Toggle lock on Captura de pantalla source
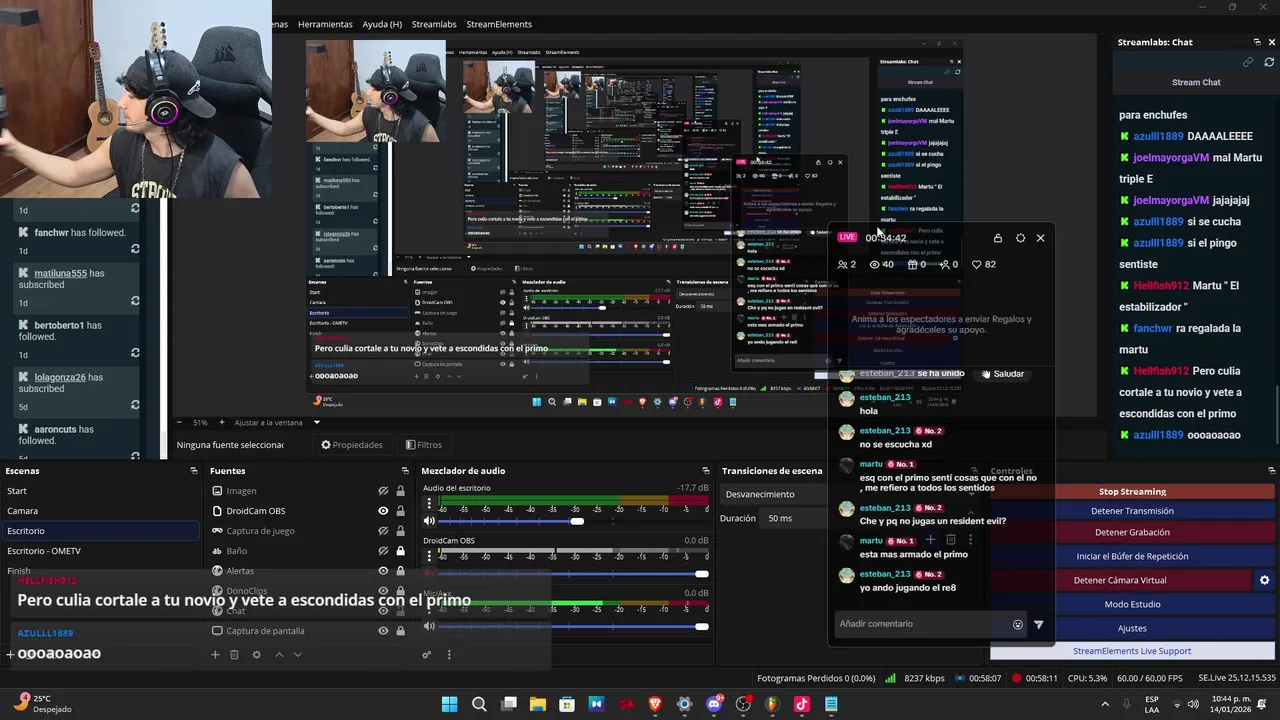1280x720 pixels. click(x=401, y=631)
